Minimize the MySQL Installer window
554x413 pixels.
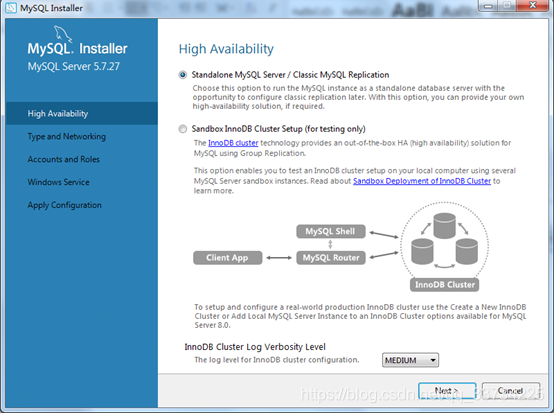click(488, 6)
